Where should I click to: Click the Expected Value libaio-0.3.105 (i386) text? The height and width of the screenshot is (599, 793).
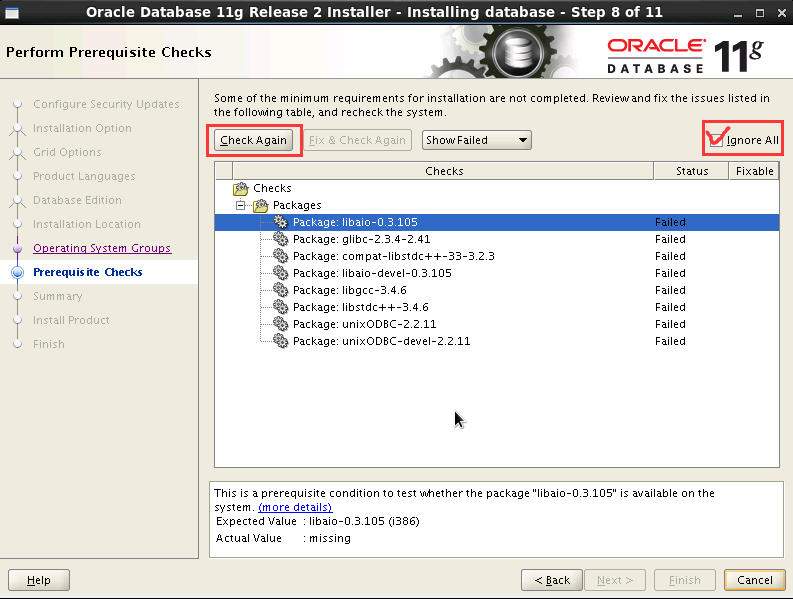(x=364, y=521)
